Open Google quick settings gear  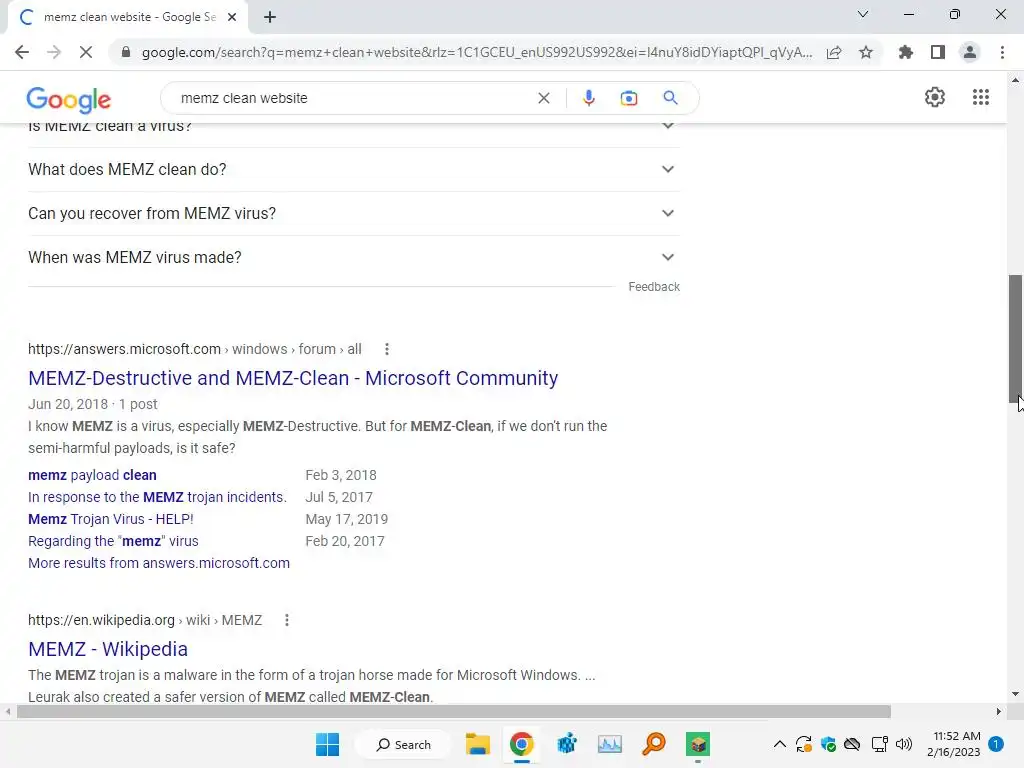935,97
